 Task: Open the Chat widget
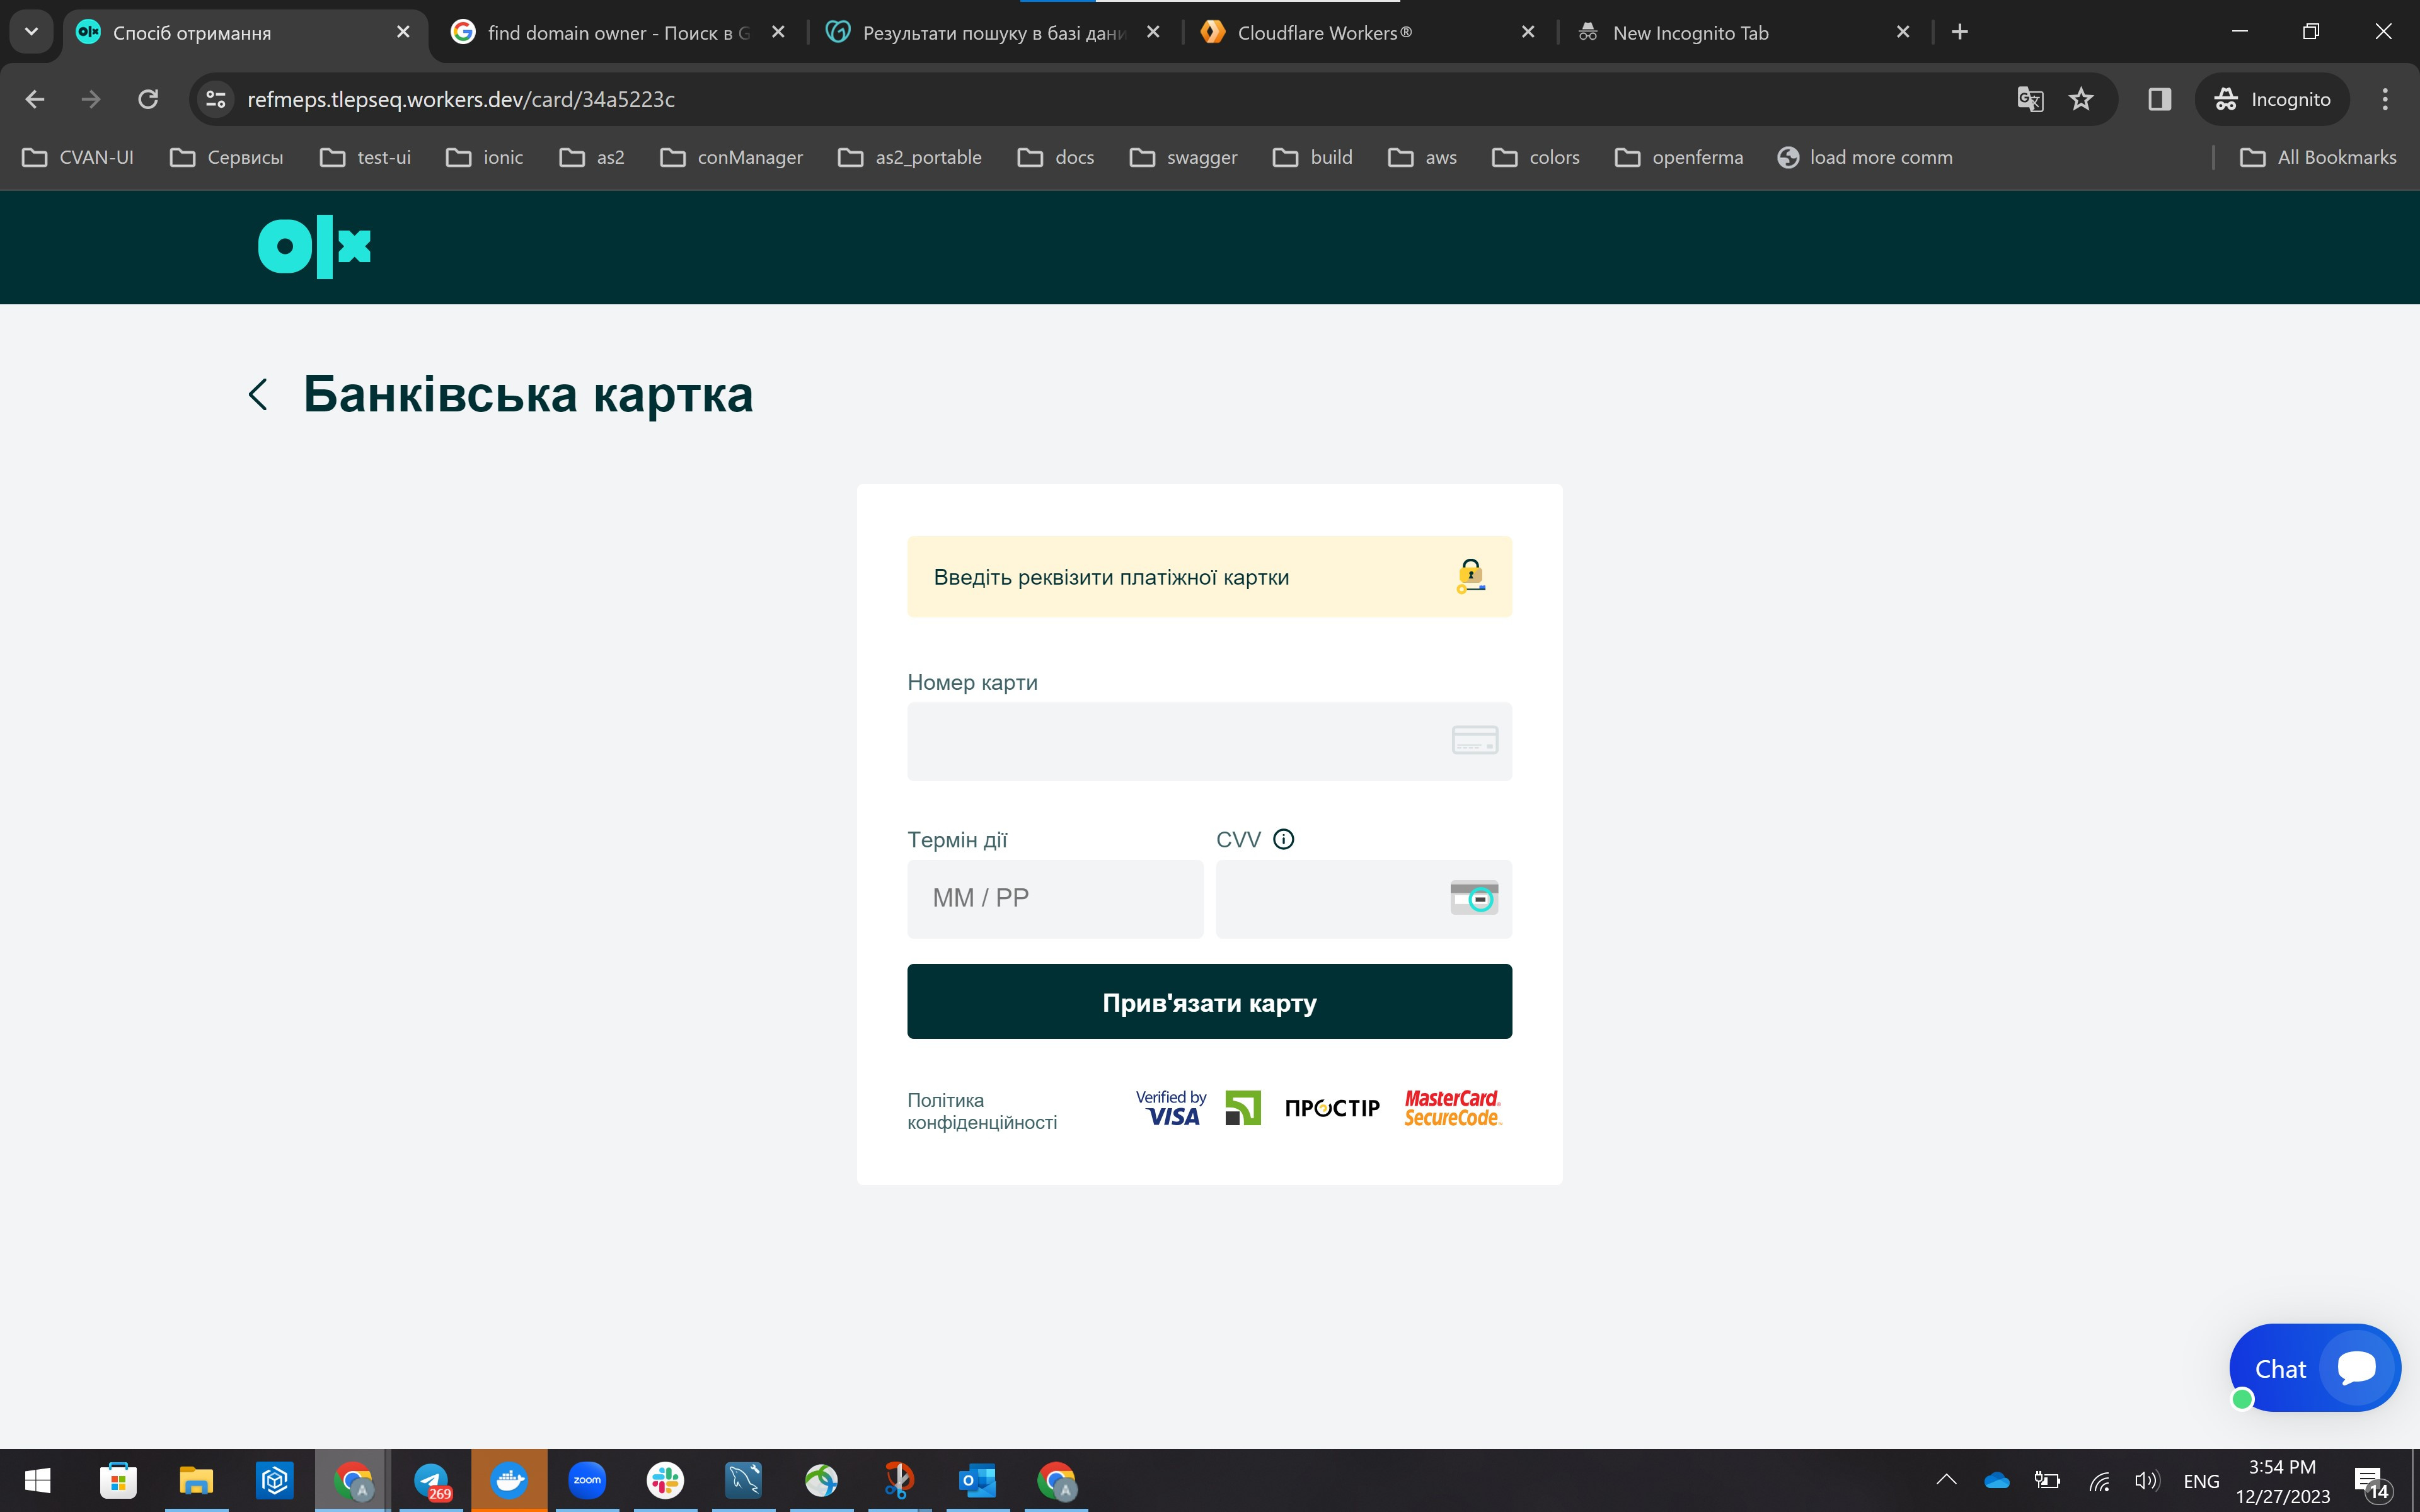tap(2314, 1368)
